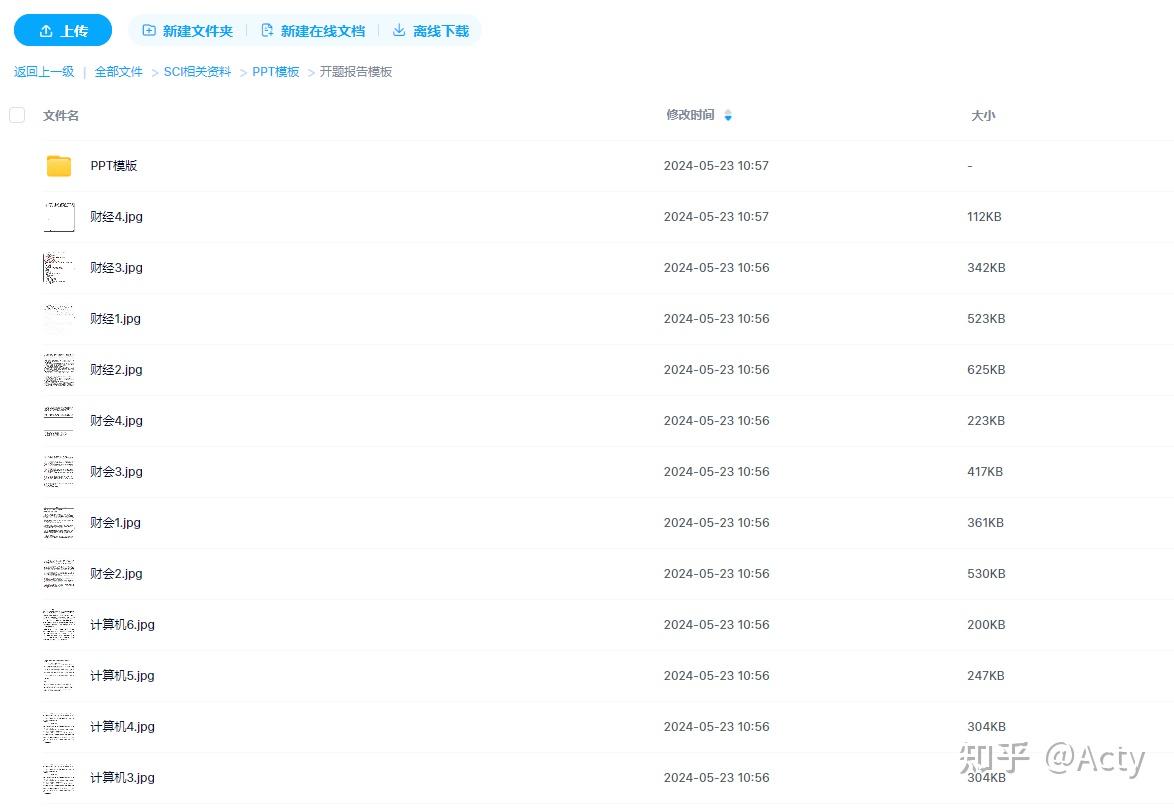Select file name 财经2.jpg
This screenshot has height=810, width=1174.
click(116, 369)
